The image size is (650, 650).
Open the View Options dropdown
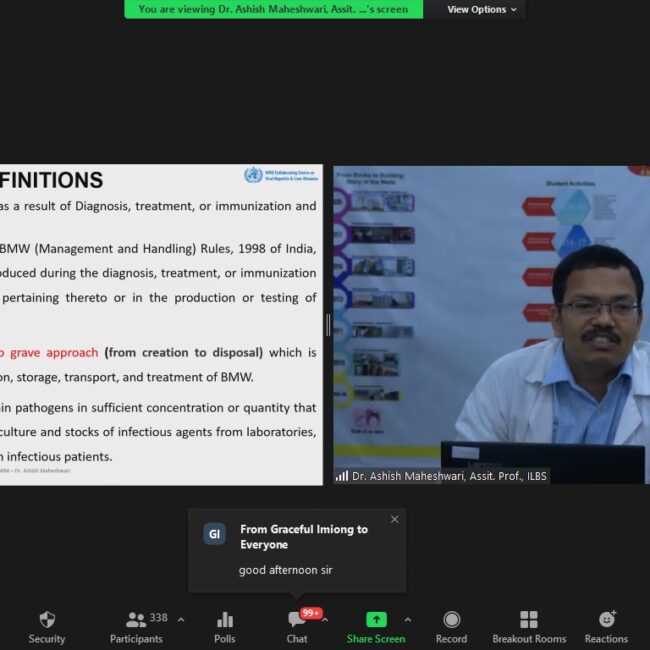[x=482, y=9]
